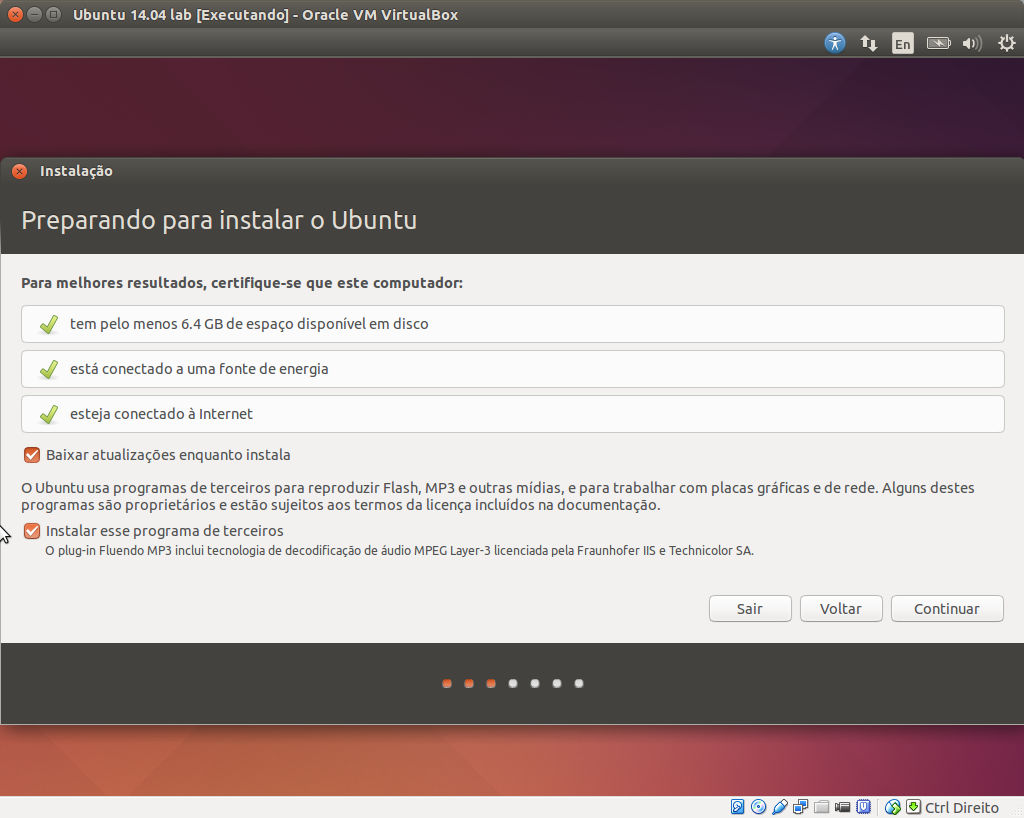Click 'tem pelo menos 6.4 GB' disk requirement row
The width and height of the screenshot is (1024, 818).
click(x=513, y=324)
